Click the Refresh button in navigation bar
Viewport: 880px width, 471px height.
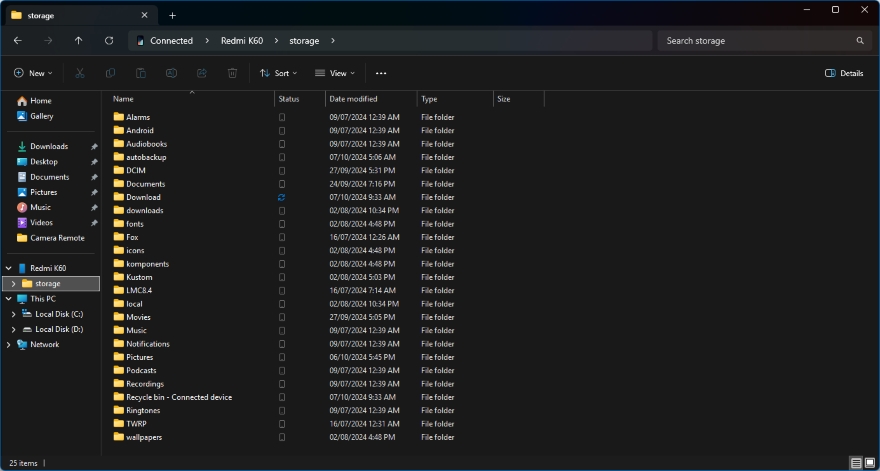tap(109, 41)
